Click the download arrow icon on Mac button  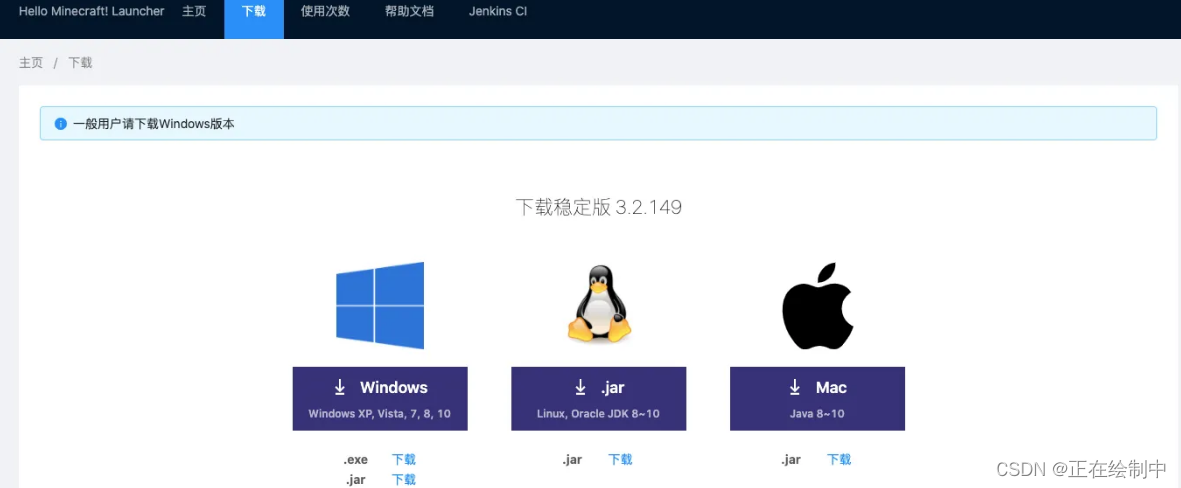(x=795, y=387)
